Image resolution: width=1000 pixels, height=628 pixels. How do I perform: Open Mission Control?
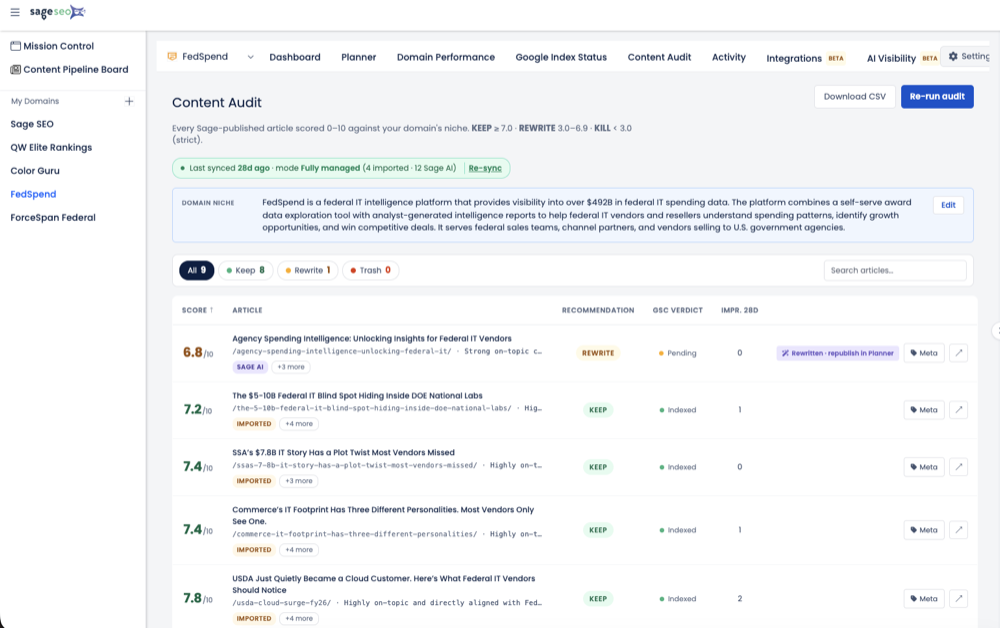pos(52,46)
